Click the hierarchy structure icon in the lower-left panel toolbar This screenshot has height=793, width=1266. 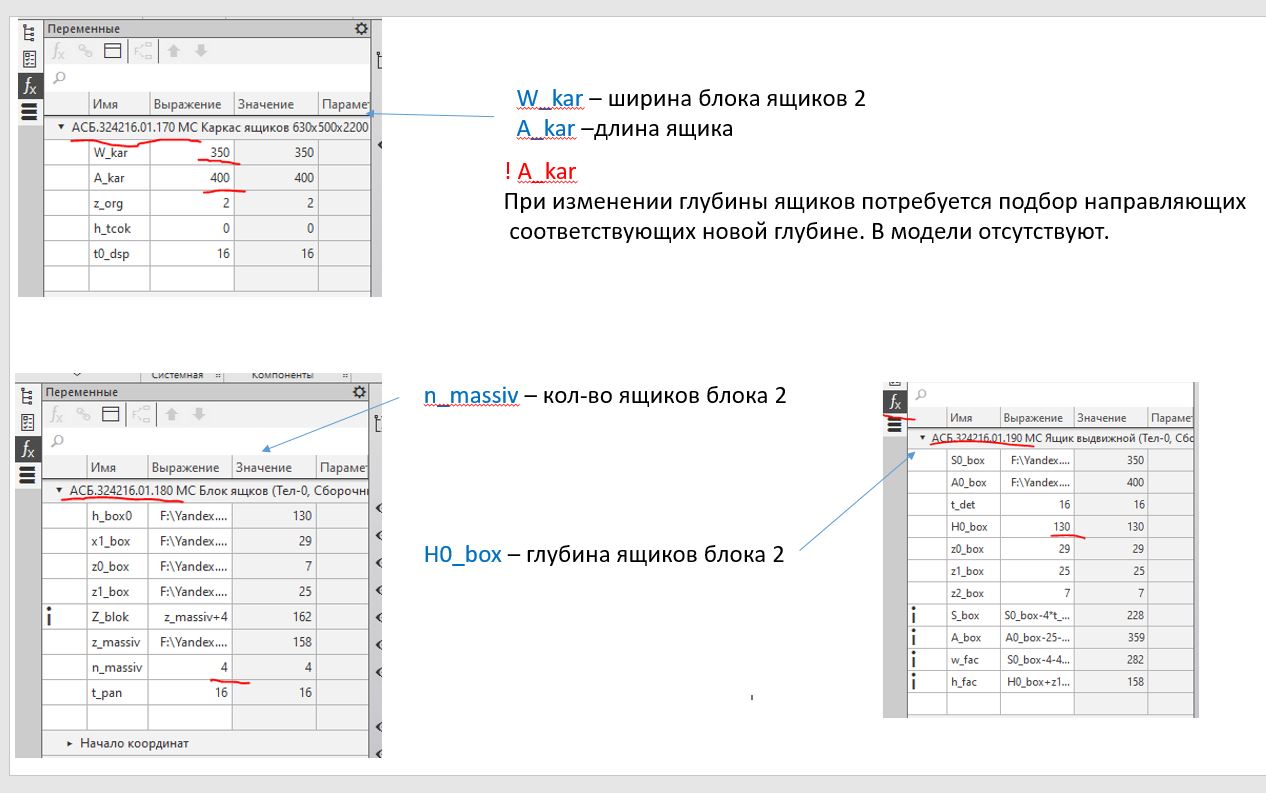tap(140, 414)
